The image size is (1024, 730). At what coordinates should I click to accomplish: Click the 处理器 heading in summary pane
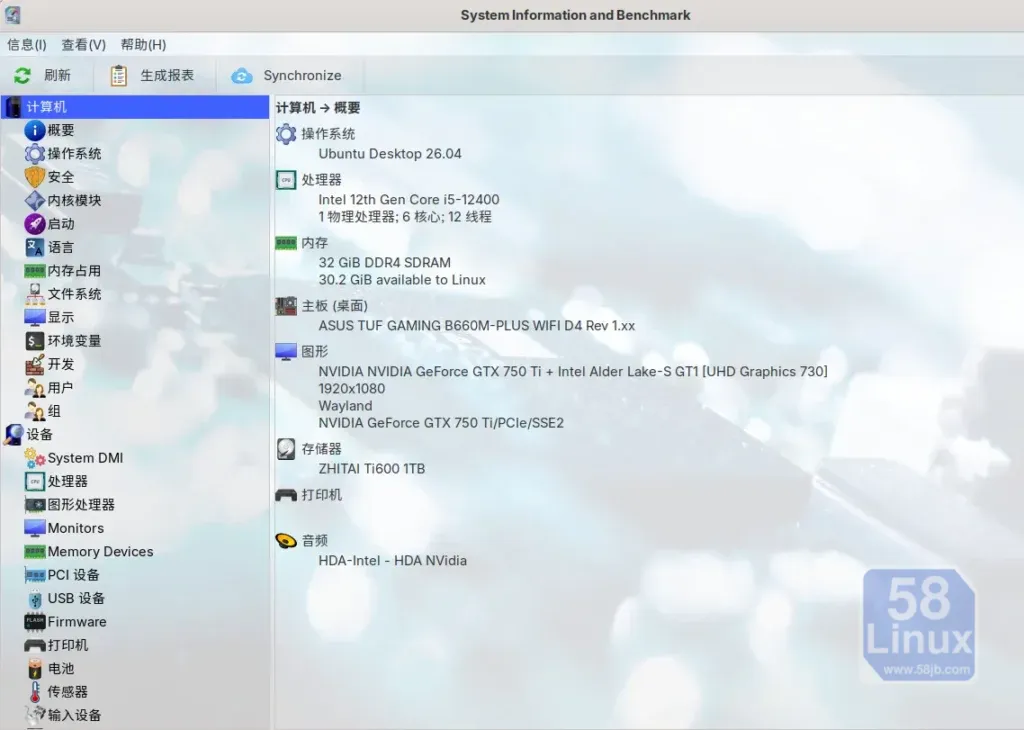click(321, 180)
